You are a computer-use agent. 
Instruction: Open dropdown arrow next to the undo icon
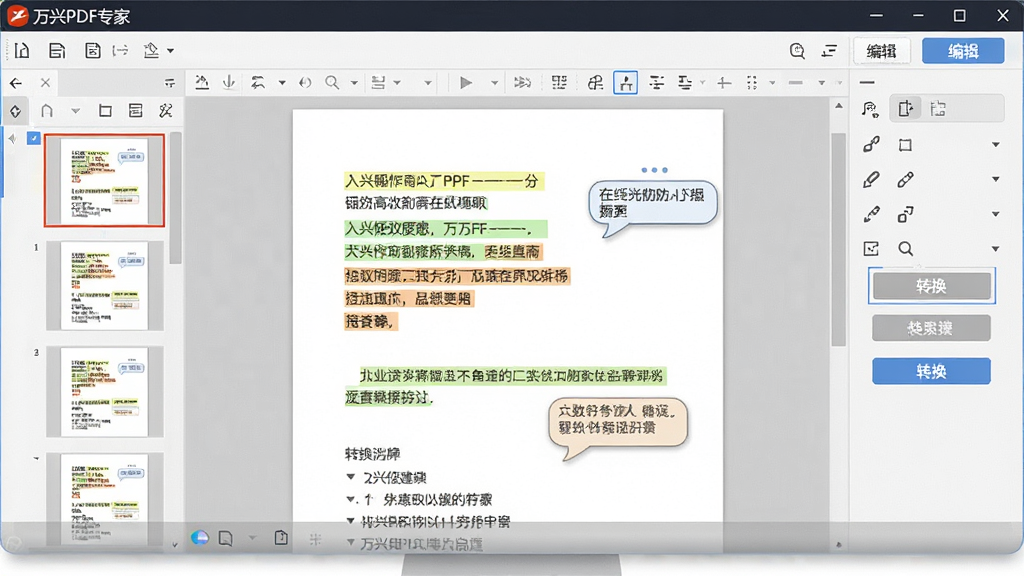282,83
